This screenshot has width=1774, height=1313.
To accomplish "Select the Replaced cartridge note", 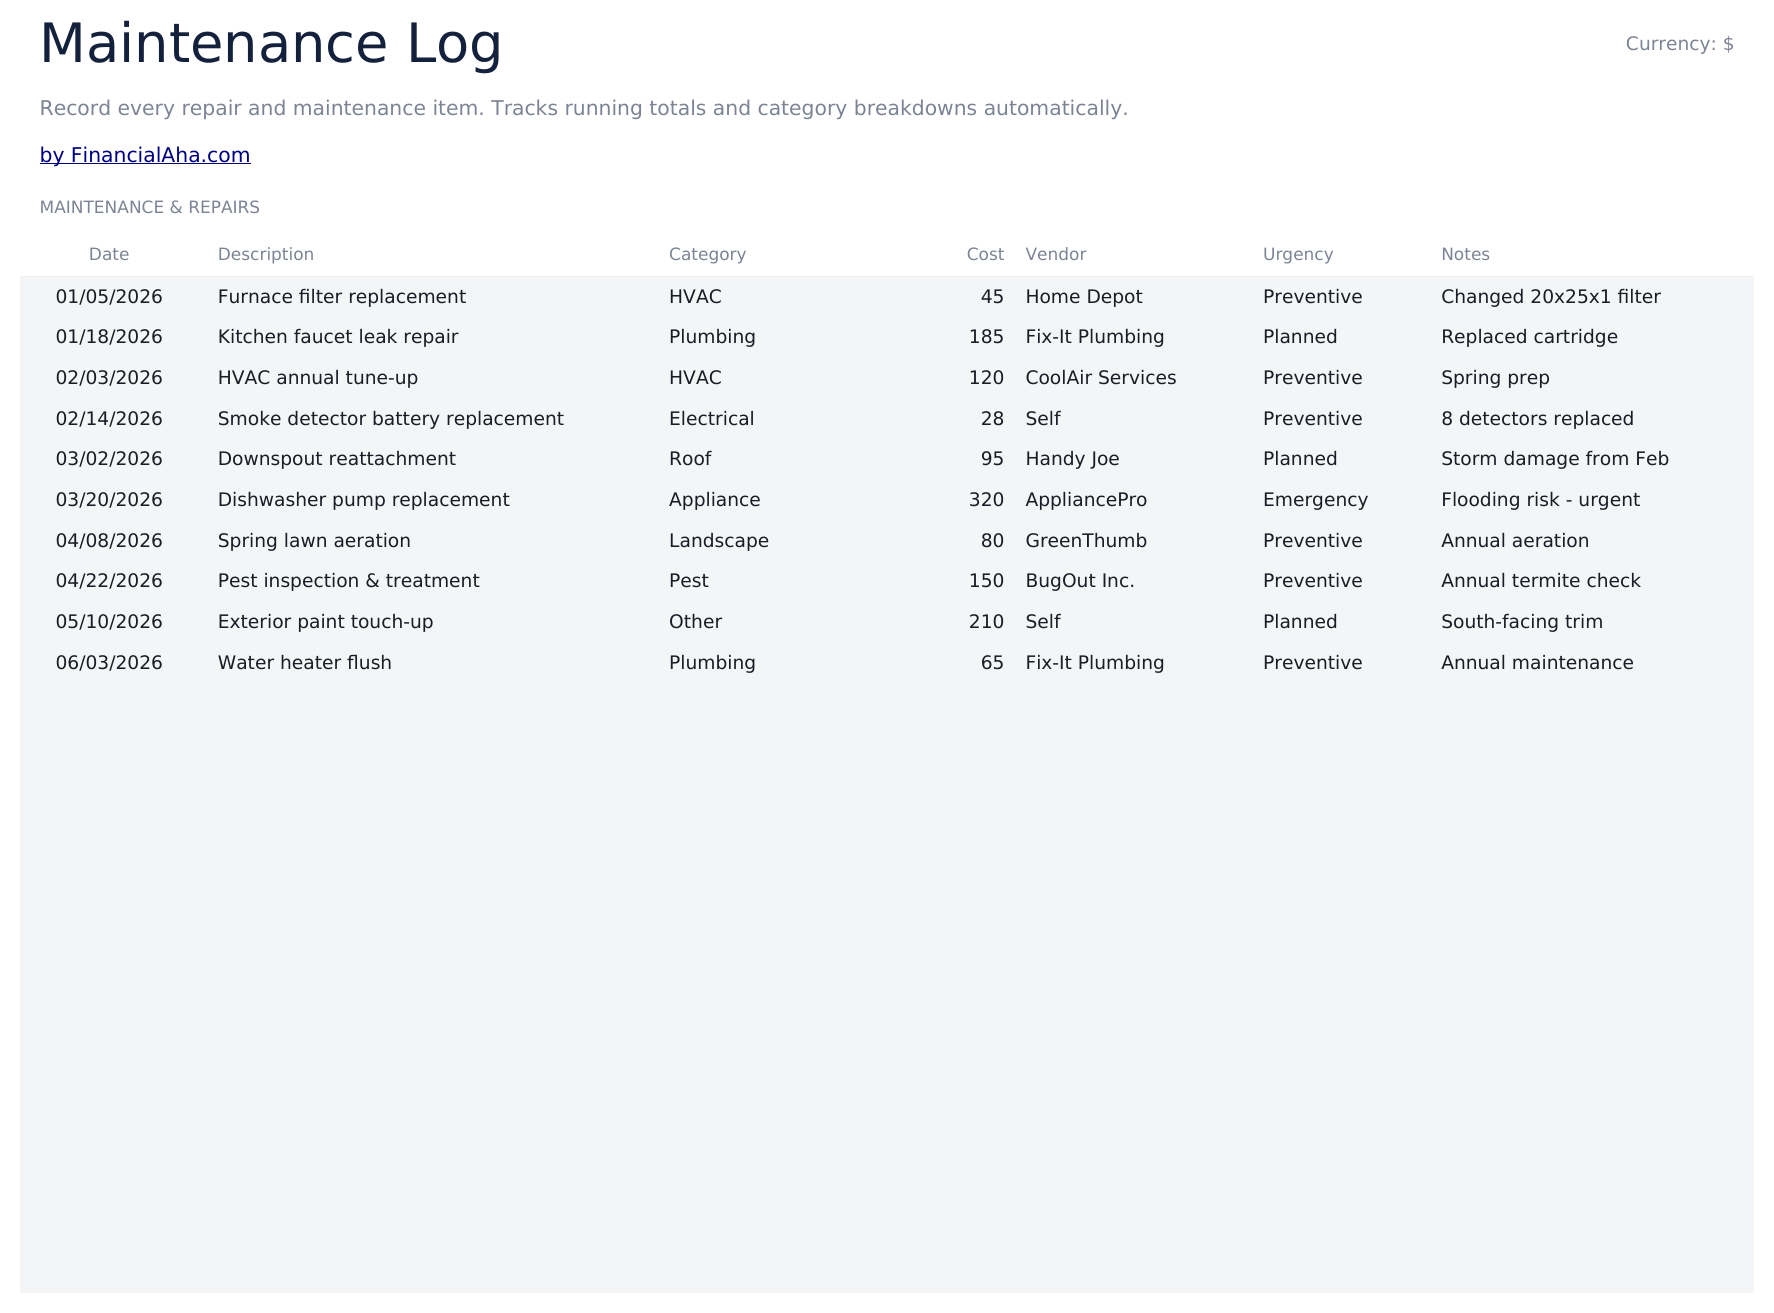I will tap(1529, 337).
